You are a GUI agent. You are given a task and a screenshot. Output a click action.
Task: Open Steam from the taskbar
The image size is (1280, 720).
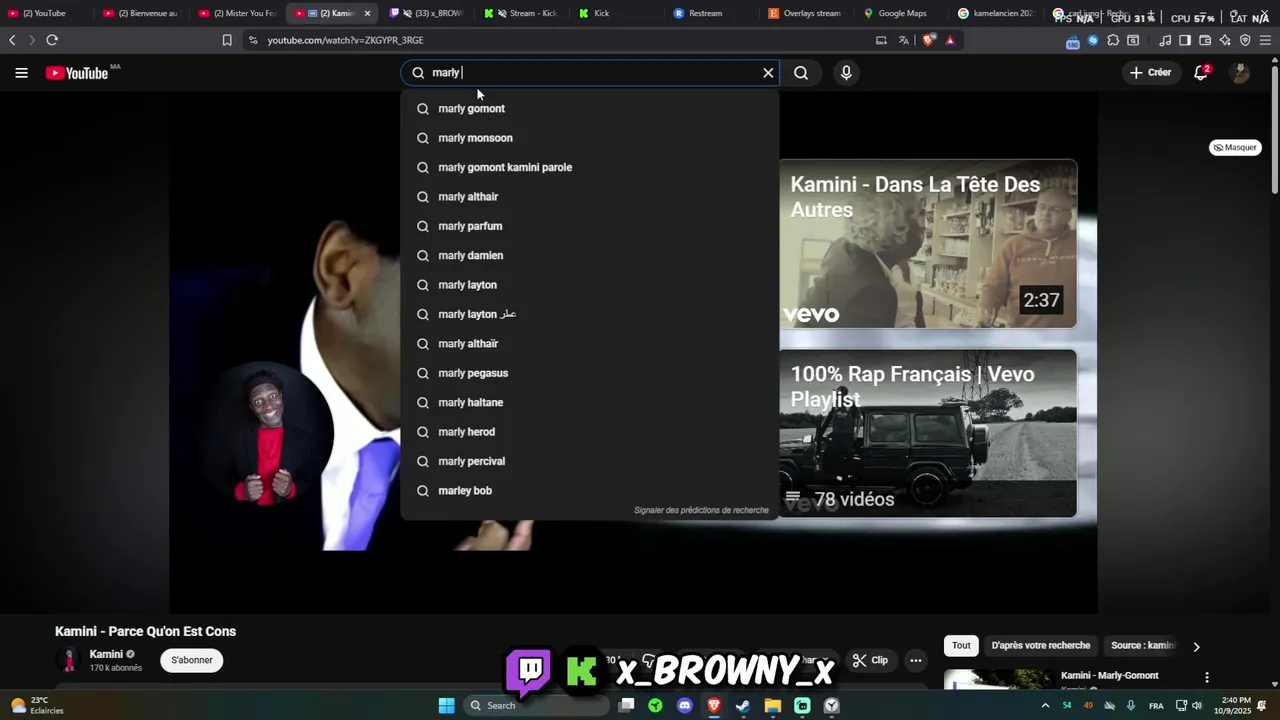tap(743, 705)
